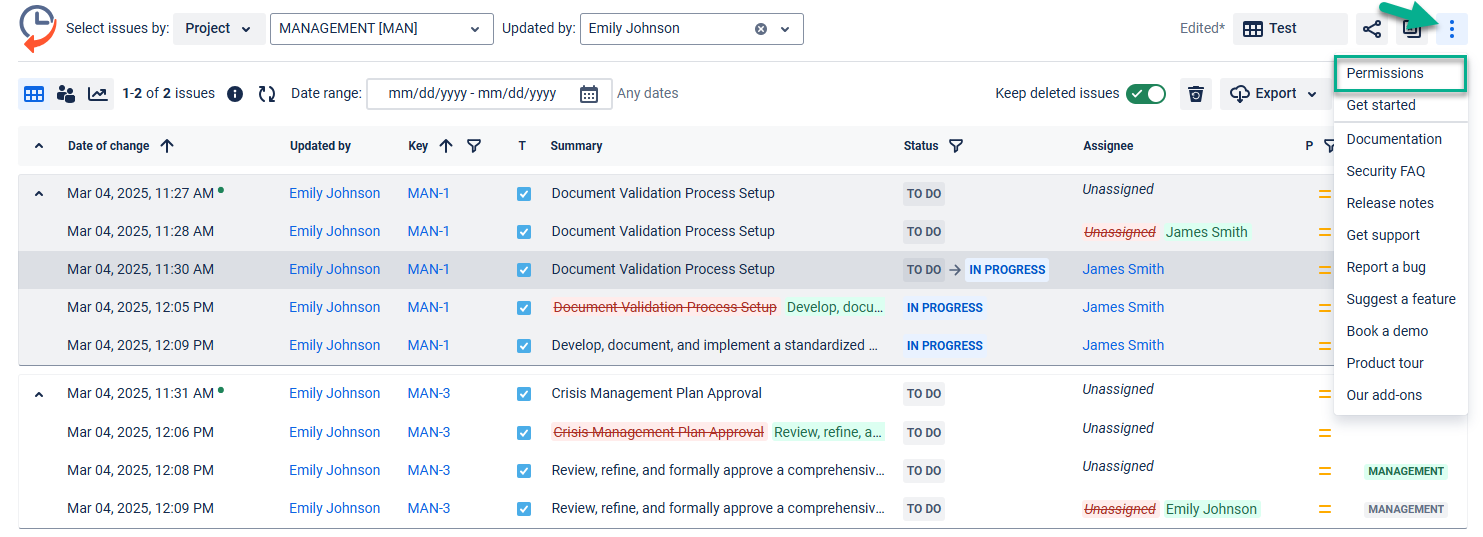Click the refresh issues icon
The height and width of the screenshot is (537, 1483).
(x=267, y=94)
